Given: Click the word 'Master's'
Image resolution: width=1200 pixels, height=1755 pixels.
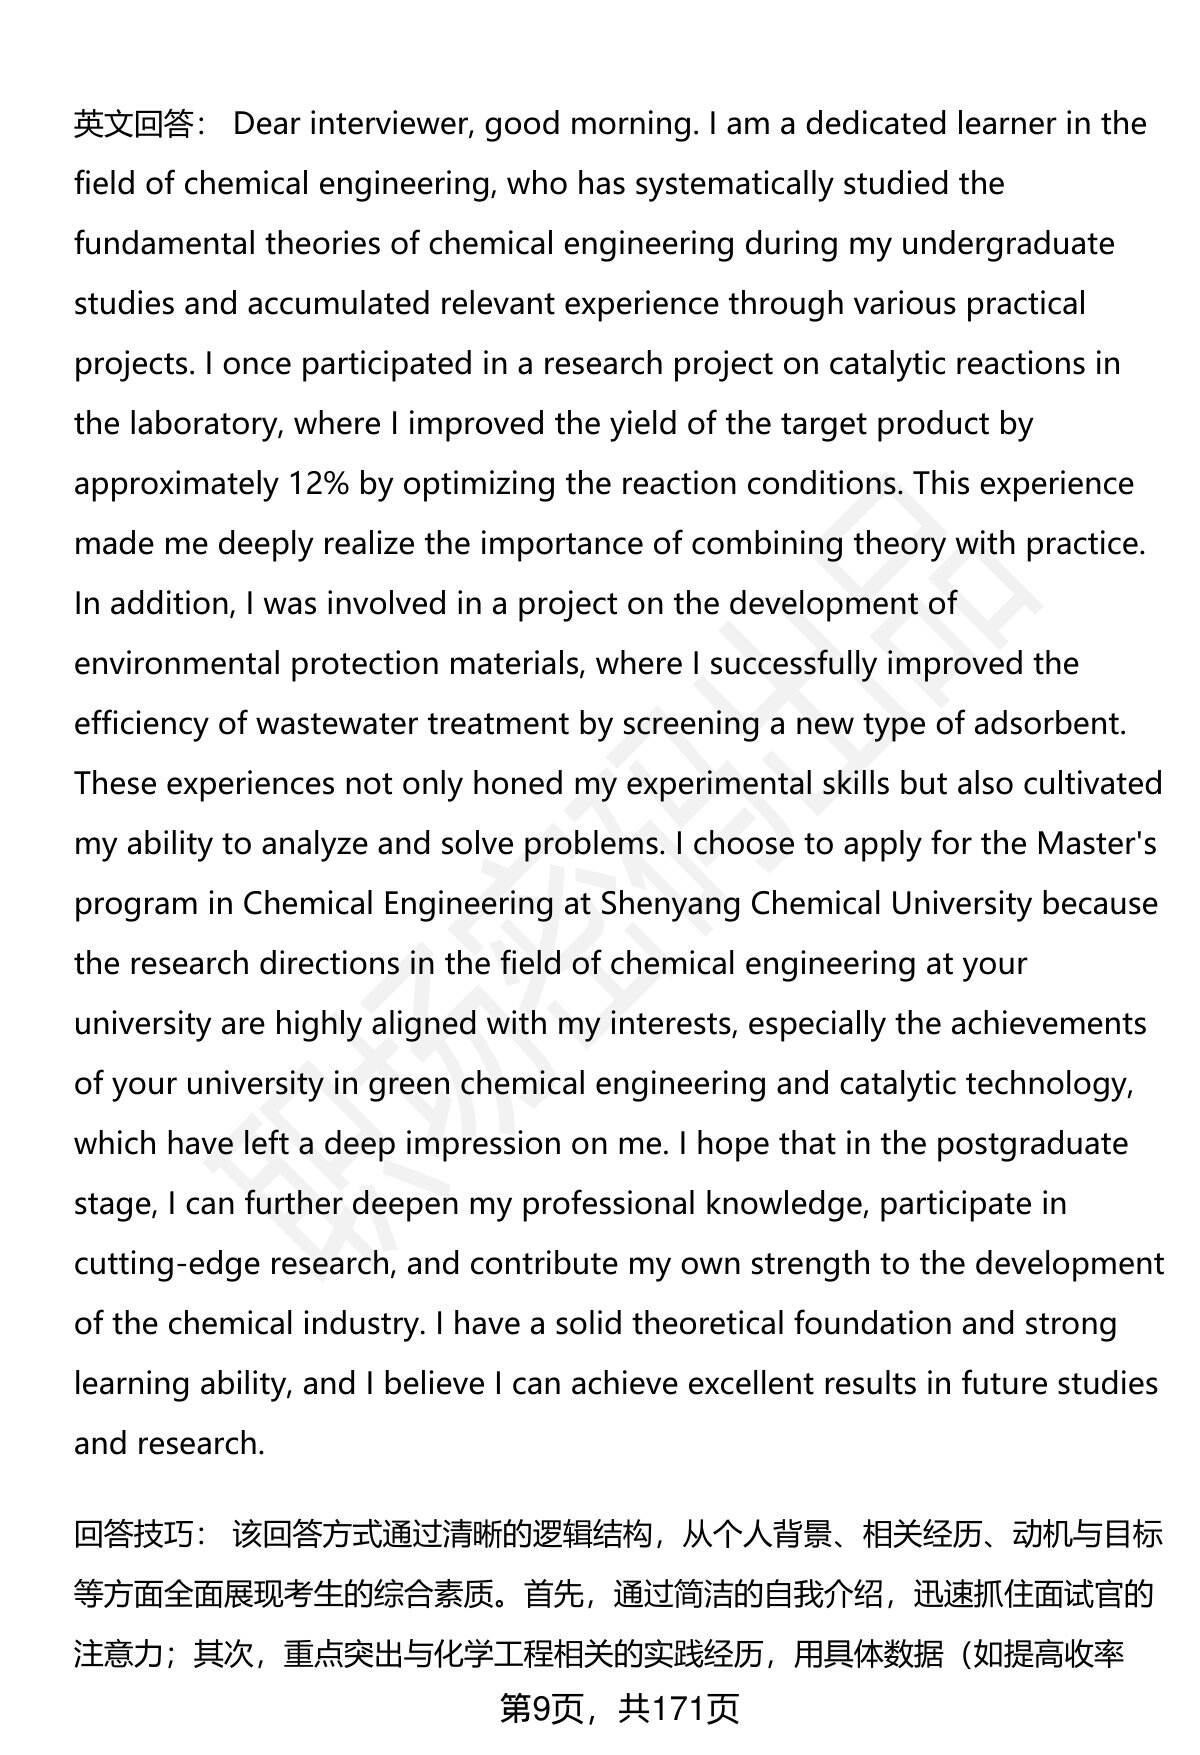Looking at the screenshot, I should [x=1096, y=844].
